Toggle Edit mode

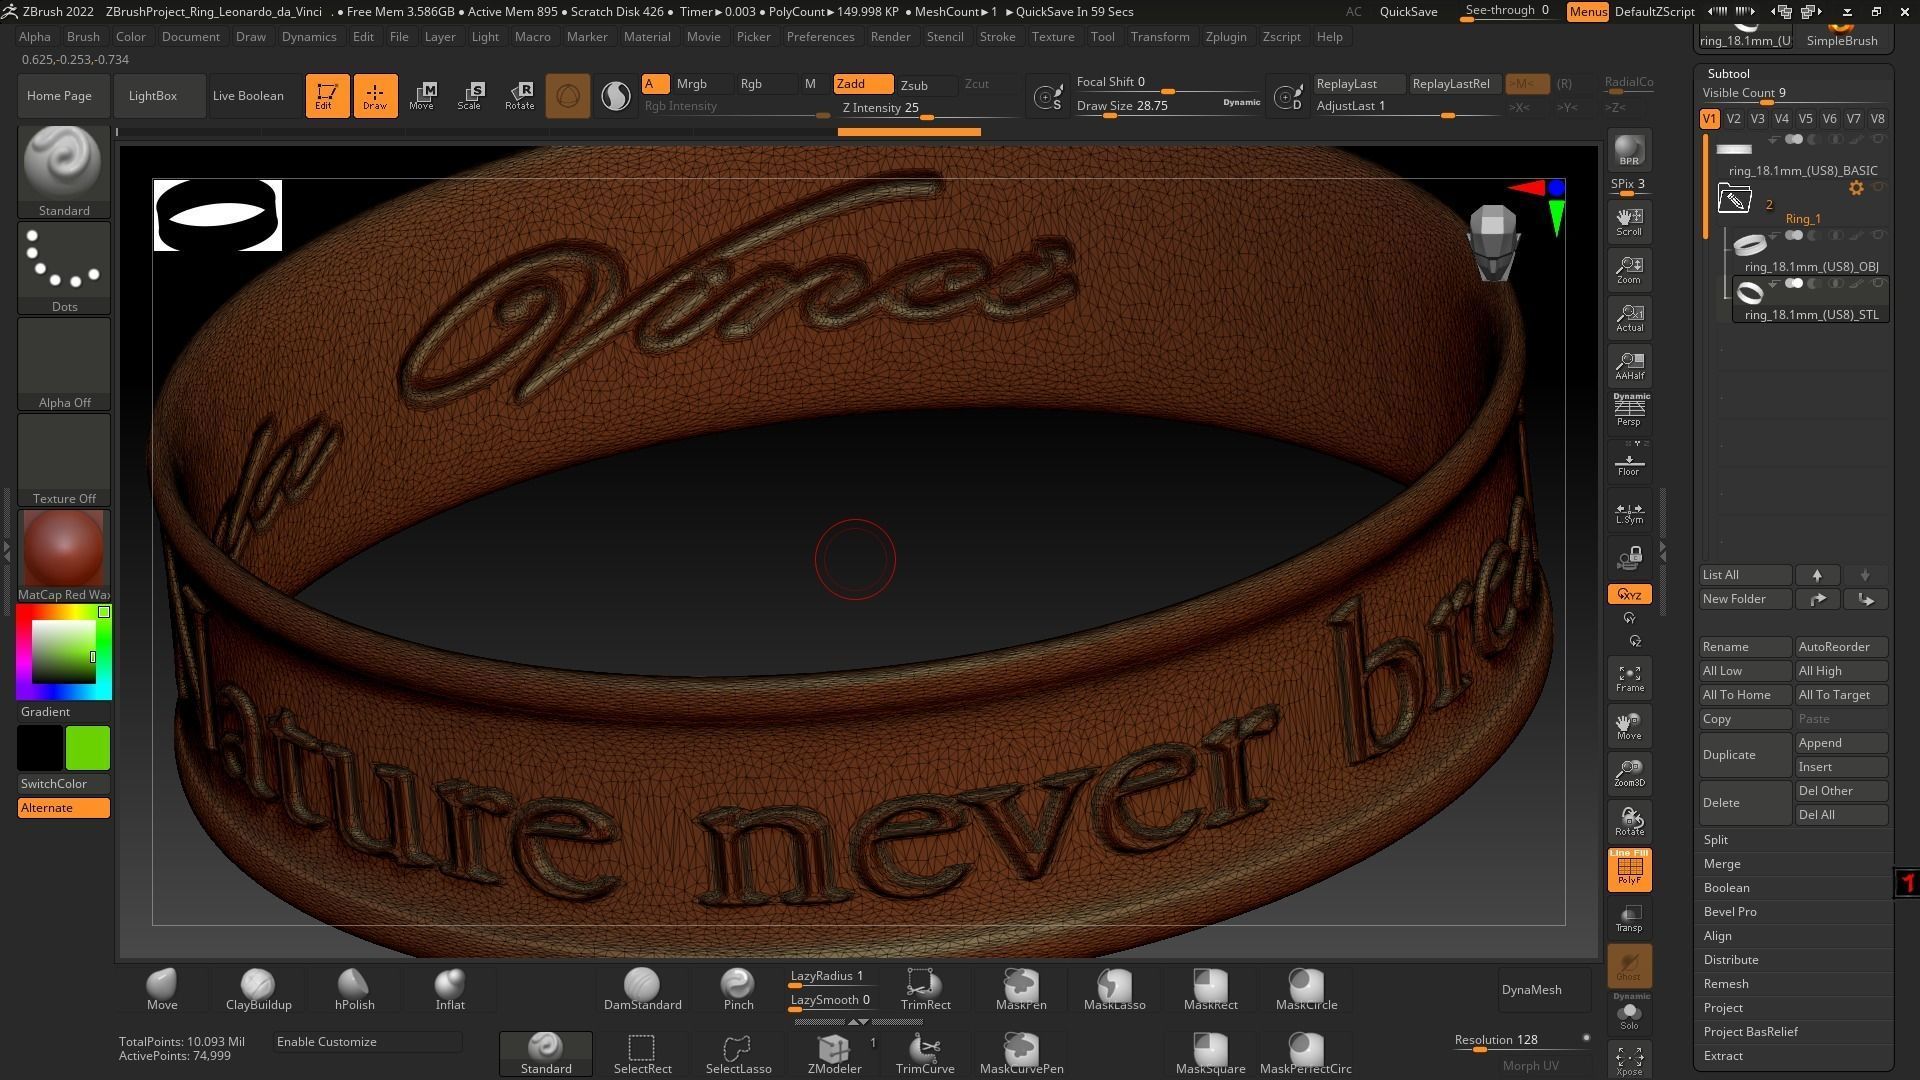coord(327,96)
